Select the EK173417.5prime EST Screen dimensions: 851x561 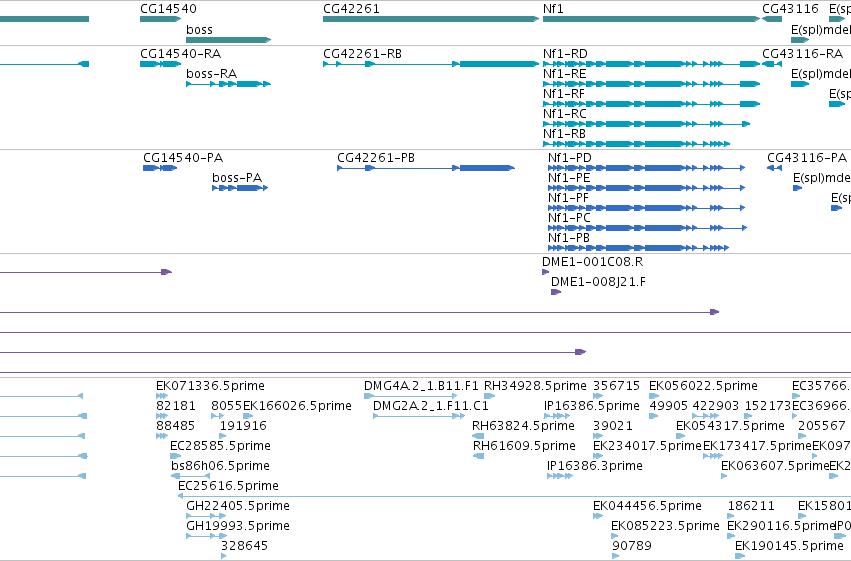(713, 456)
